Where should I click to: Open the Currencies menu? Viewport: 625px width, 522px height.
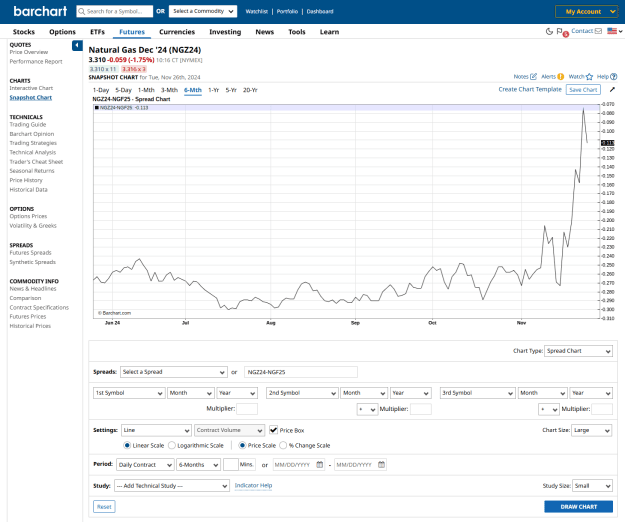coord(177,32)
